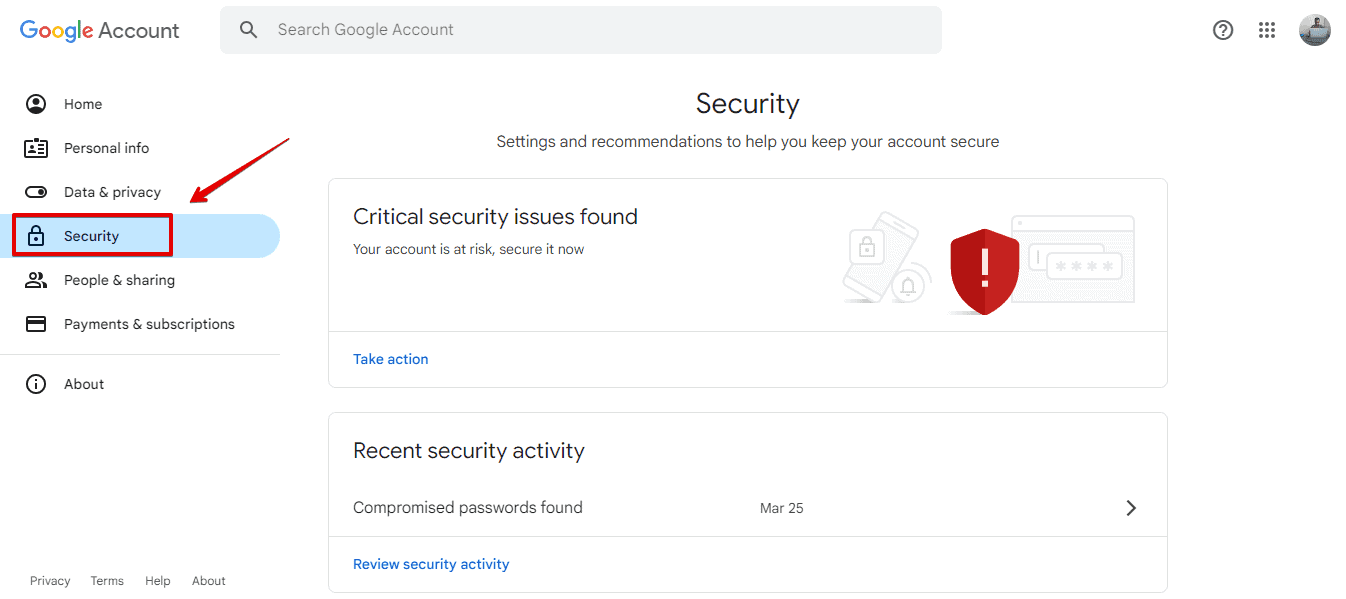Click the Terms footer link
The height and width of the screenshot is (599, 1346).
click(x=107, y=581)
